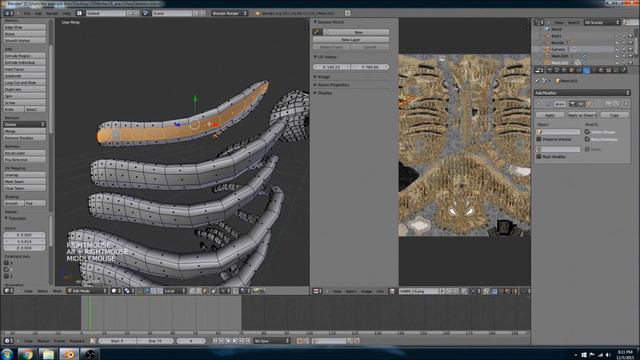
Task: Move modifier up in stack arrow
Action: (609, 104)
